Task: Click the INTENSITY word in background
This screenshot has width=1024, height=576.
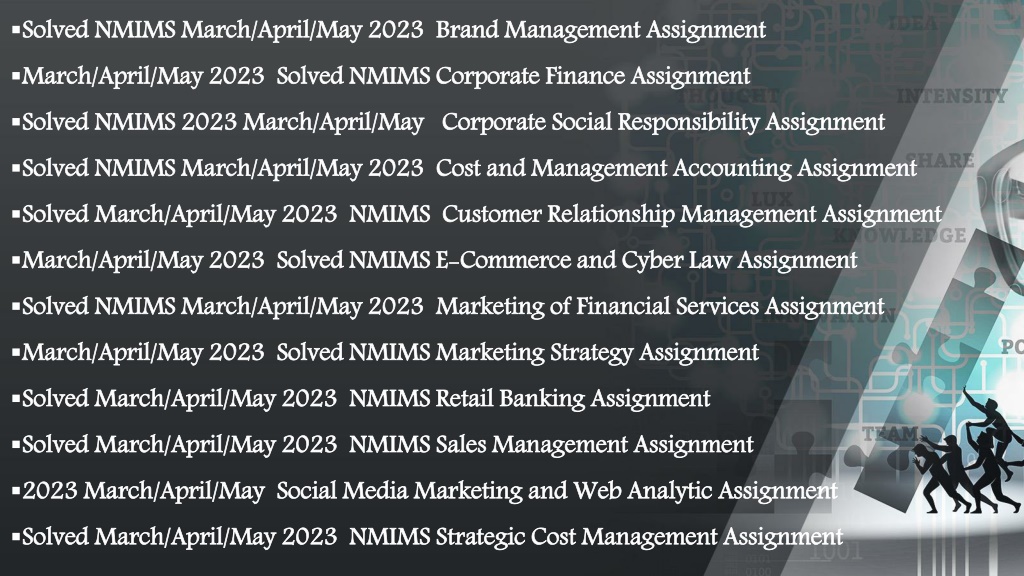Action: (x=952, y=97)
